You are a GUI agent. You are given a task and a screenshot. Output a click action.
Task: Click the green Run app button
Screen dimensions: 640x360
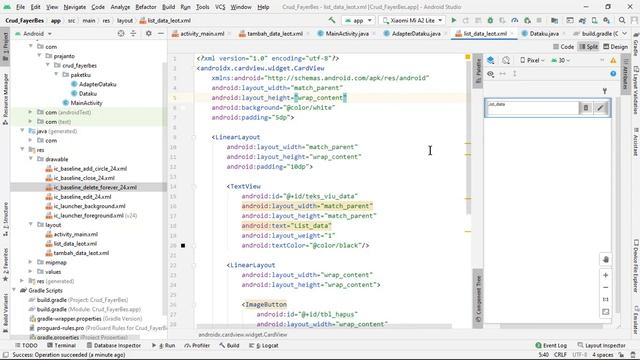tap(453, 20)
